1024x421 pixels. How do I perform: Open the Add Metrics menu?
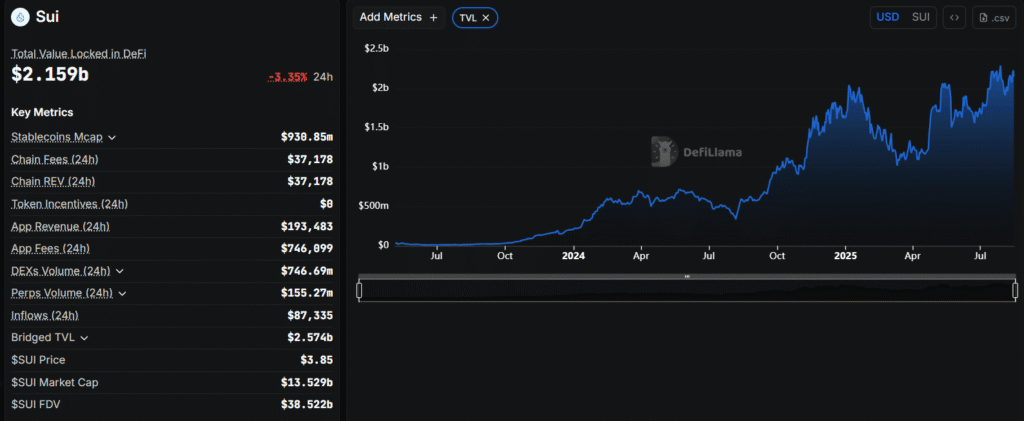tap(398, 18)
